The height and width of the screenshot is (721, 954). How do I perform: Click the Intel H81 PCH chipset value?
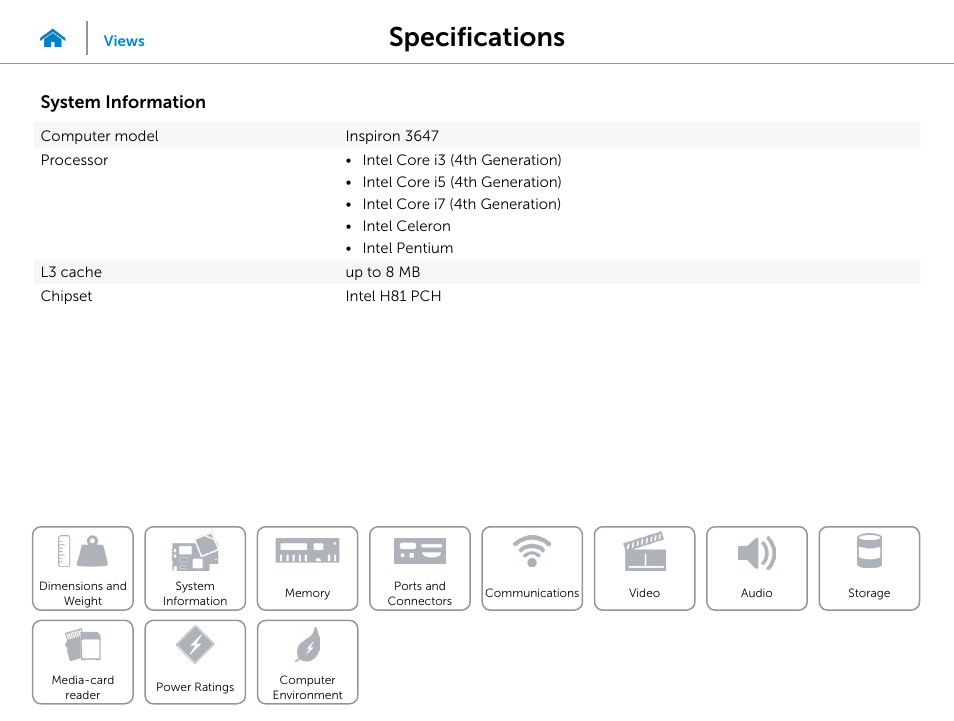393,296
